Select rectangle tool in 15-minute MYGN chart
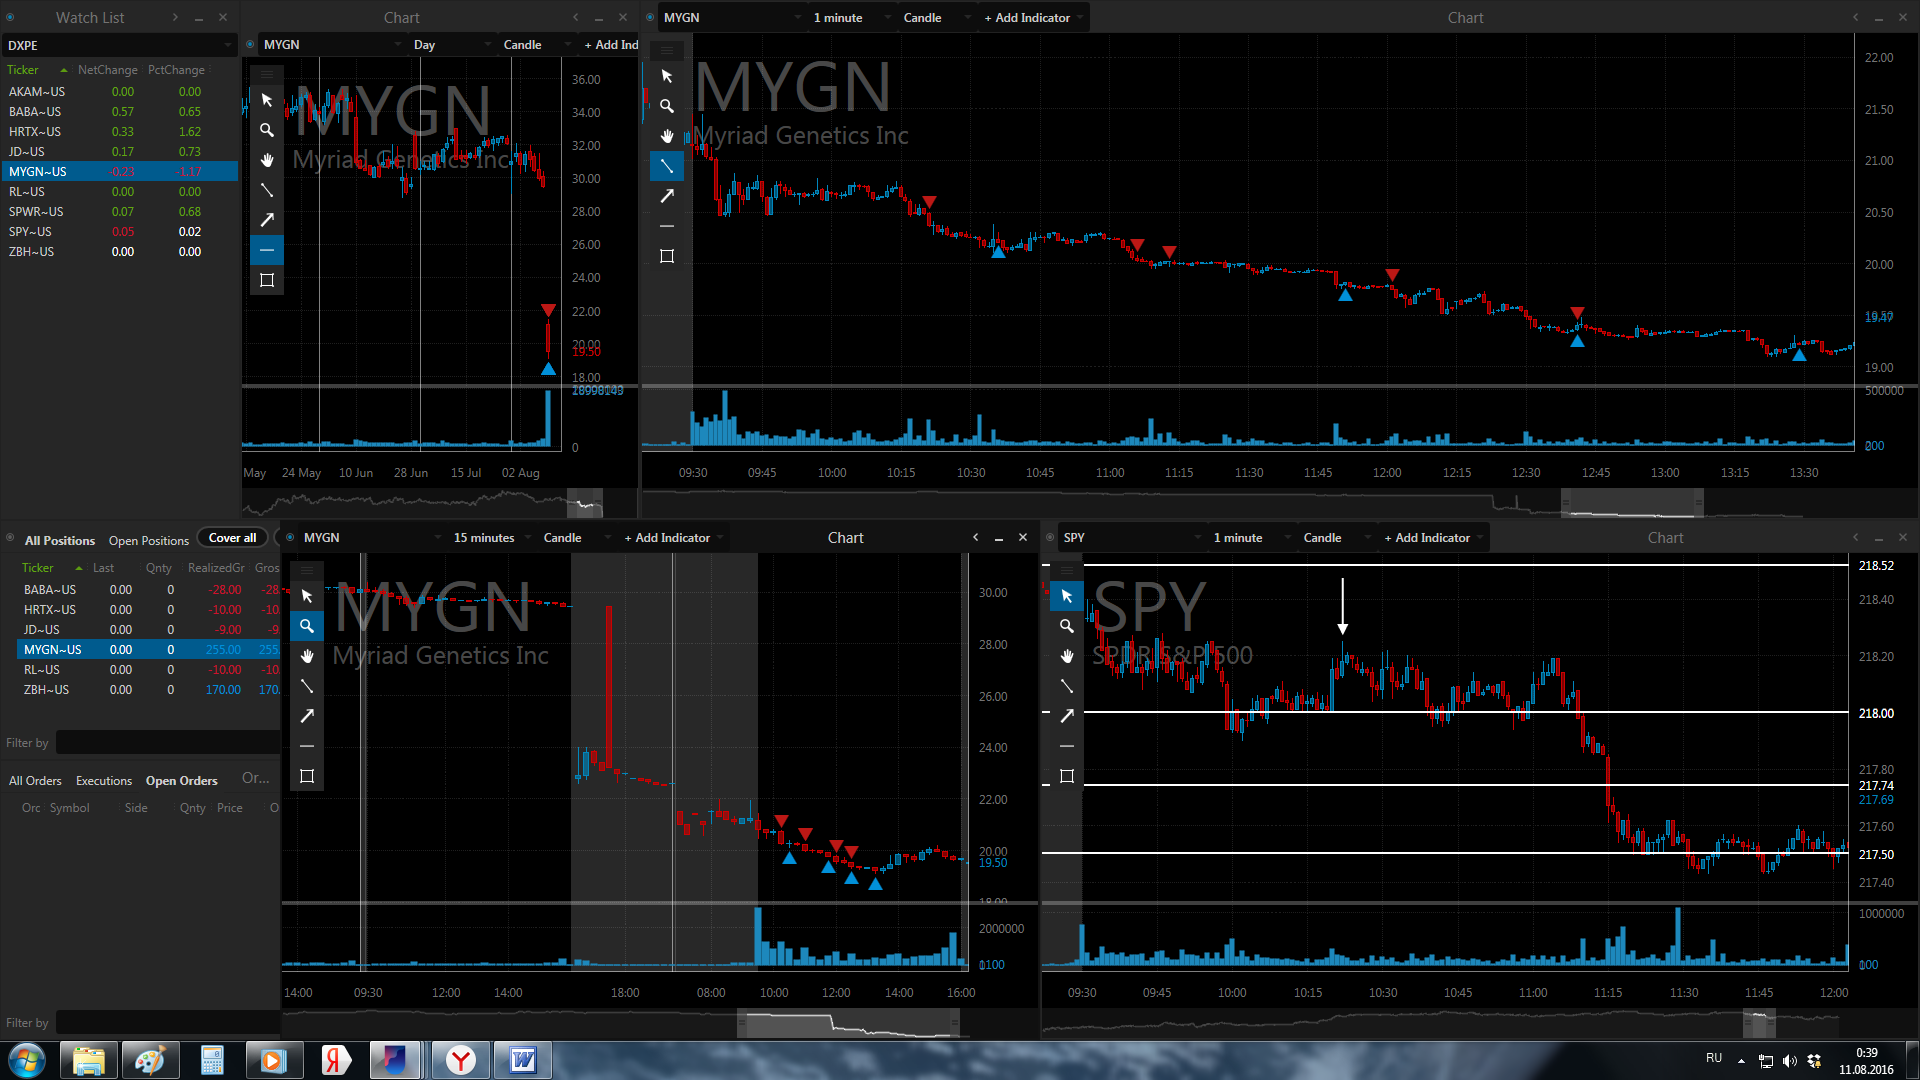Viewport: 1920px width, 1080px height. coord(307,776)
